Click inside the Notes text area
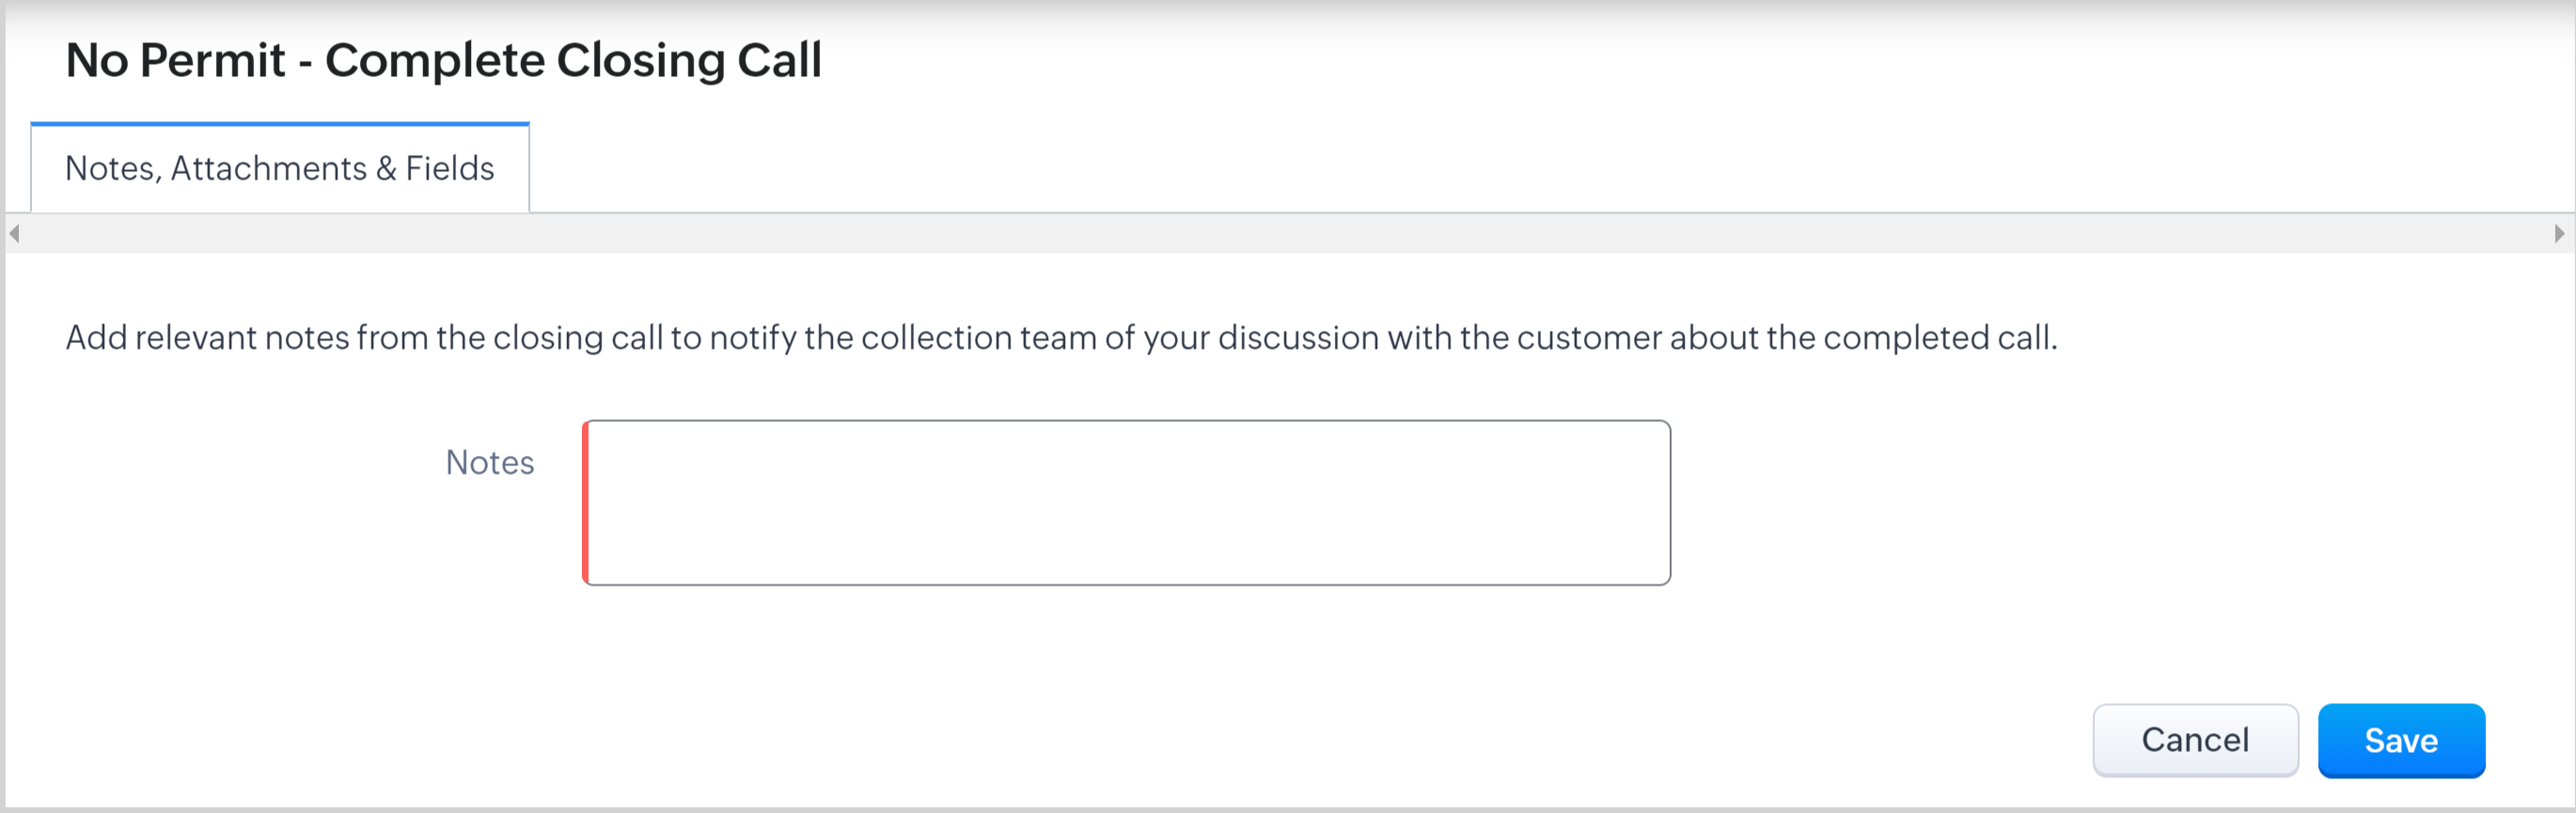This screenshot has height=813, width=2576. (x=1127, y=503)
